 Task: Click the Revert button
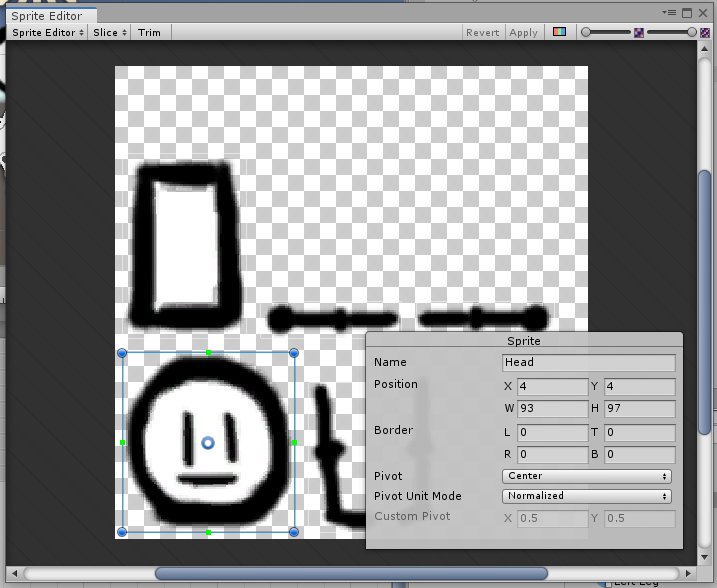[482, 32]
